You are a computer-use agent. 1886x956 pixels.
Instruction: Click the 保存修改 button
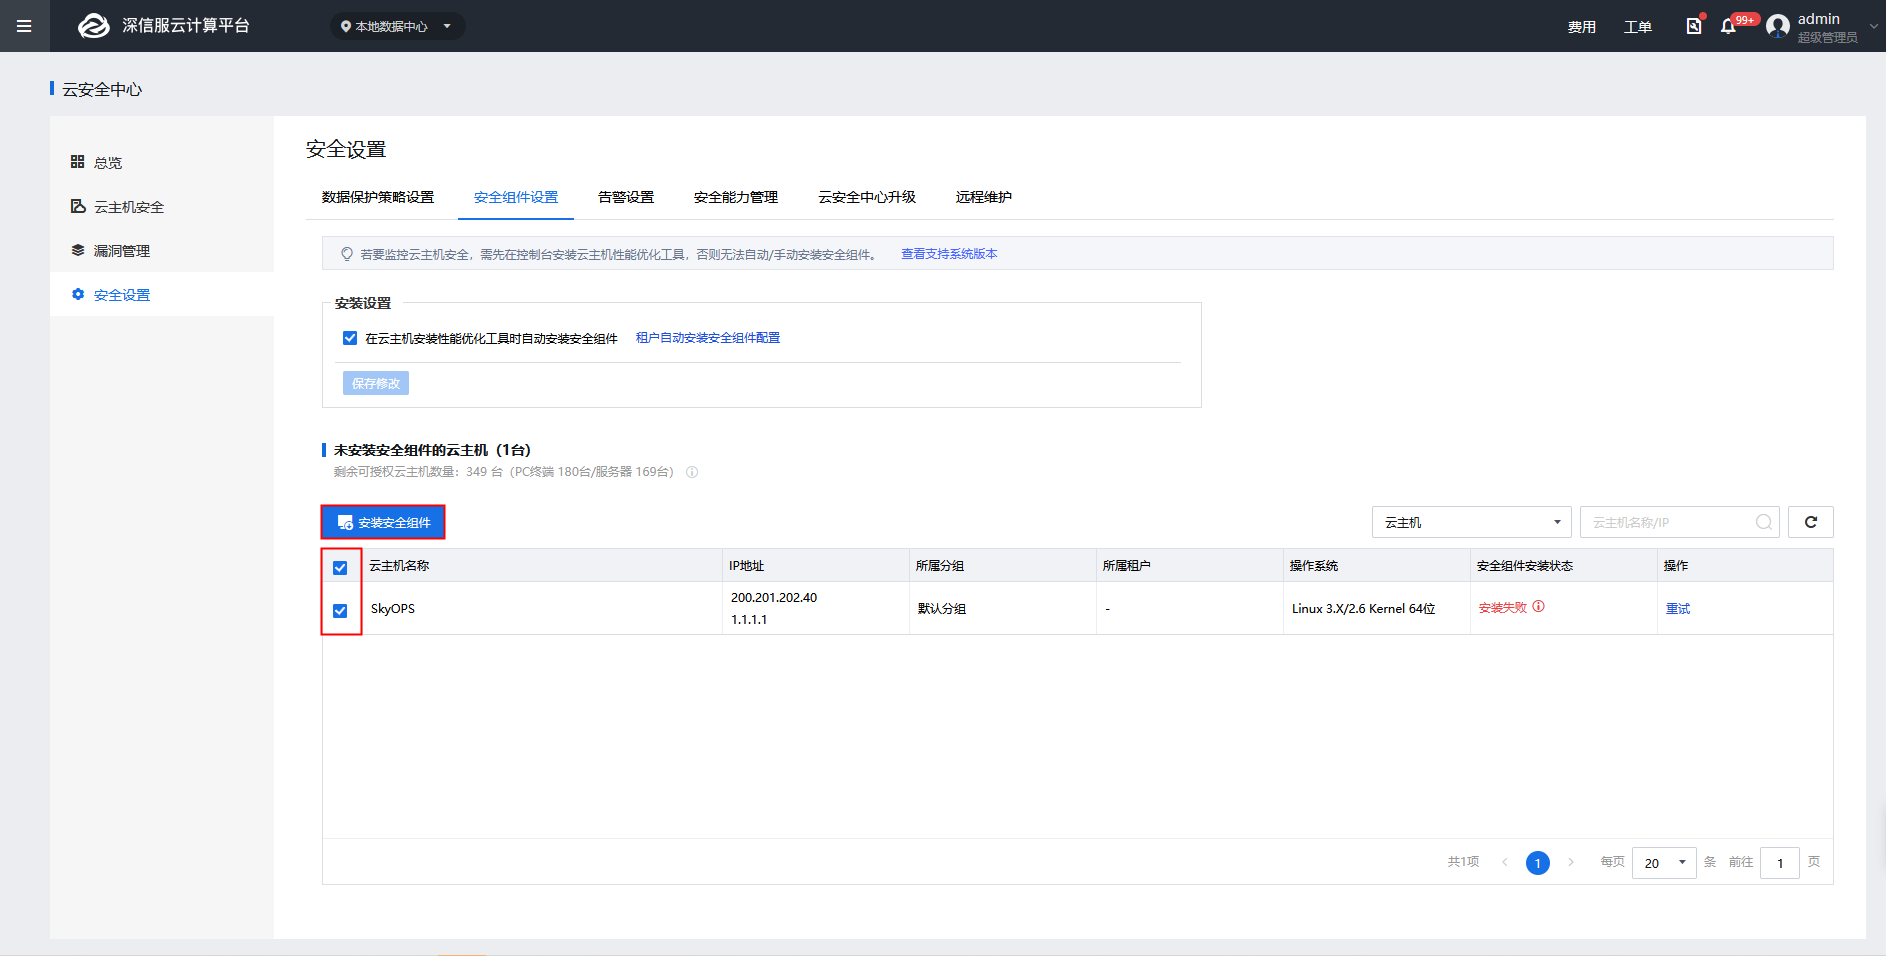pos(376,383)
